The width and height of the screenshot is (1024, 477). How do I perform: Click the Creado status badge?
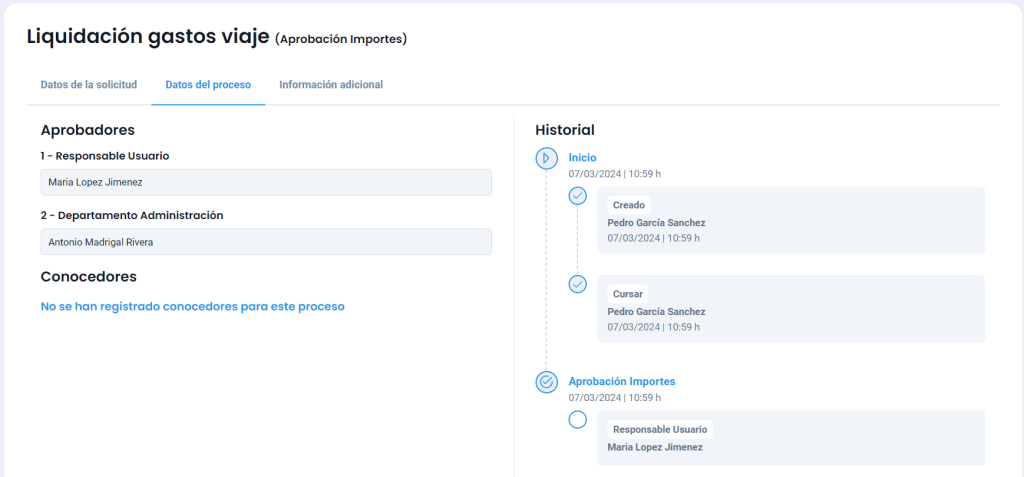coord(628,205)
